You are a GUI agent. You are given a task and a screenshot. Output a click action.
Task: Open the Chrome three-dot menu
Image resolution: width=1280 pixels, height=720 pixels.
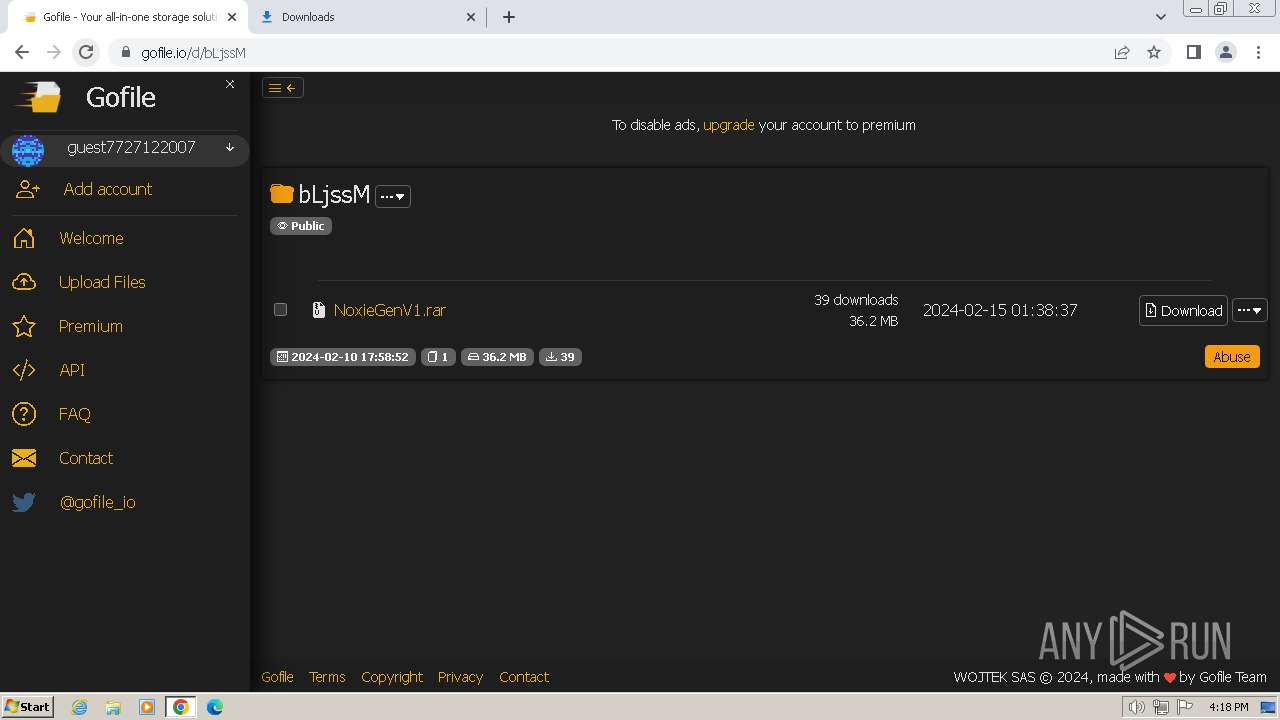pyautogui.click(x=1259, y=53)
